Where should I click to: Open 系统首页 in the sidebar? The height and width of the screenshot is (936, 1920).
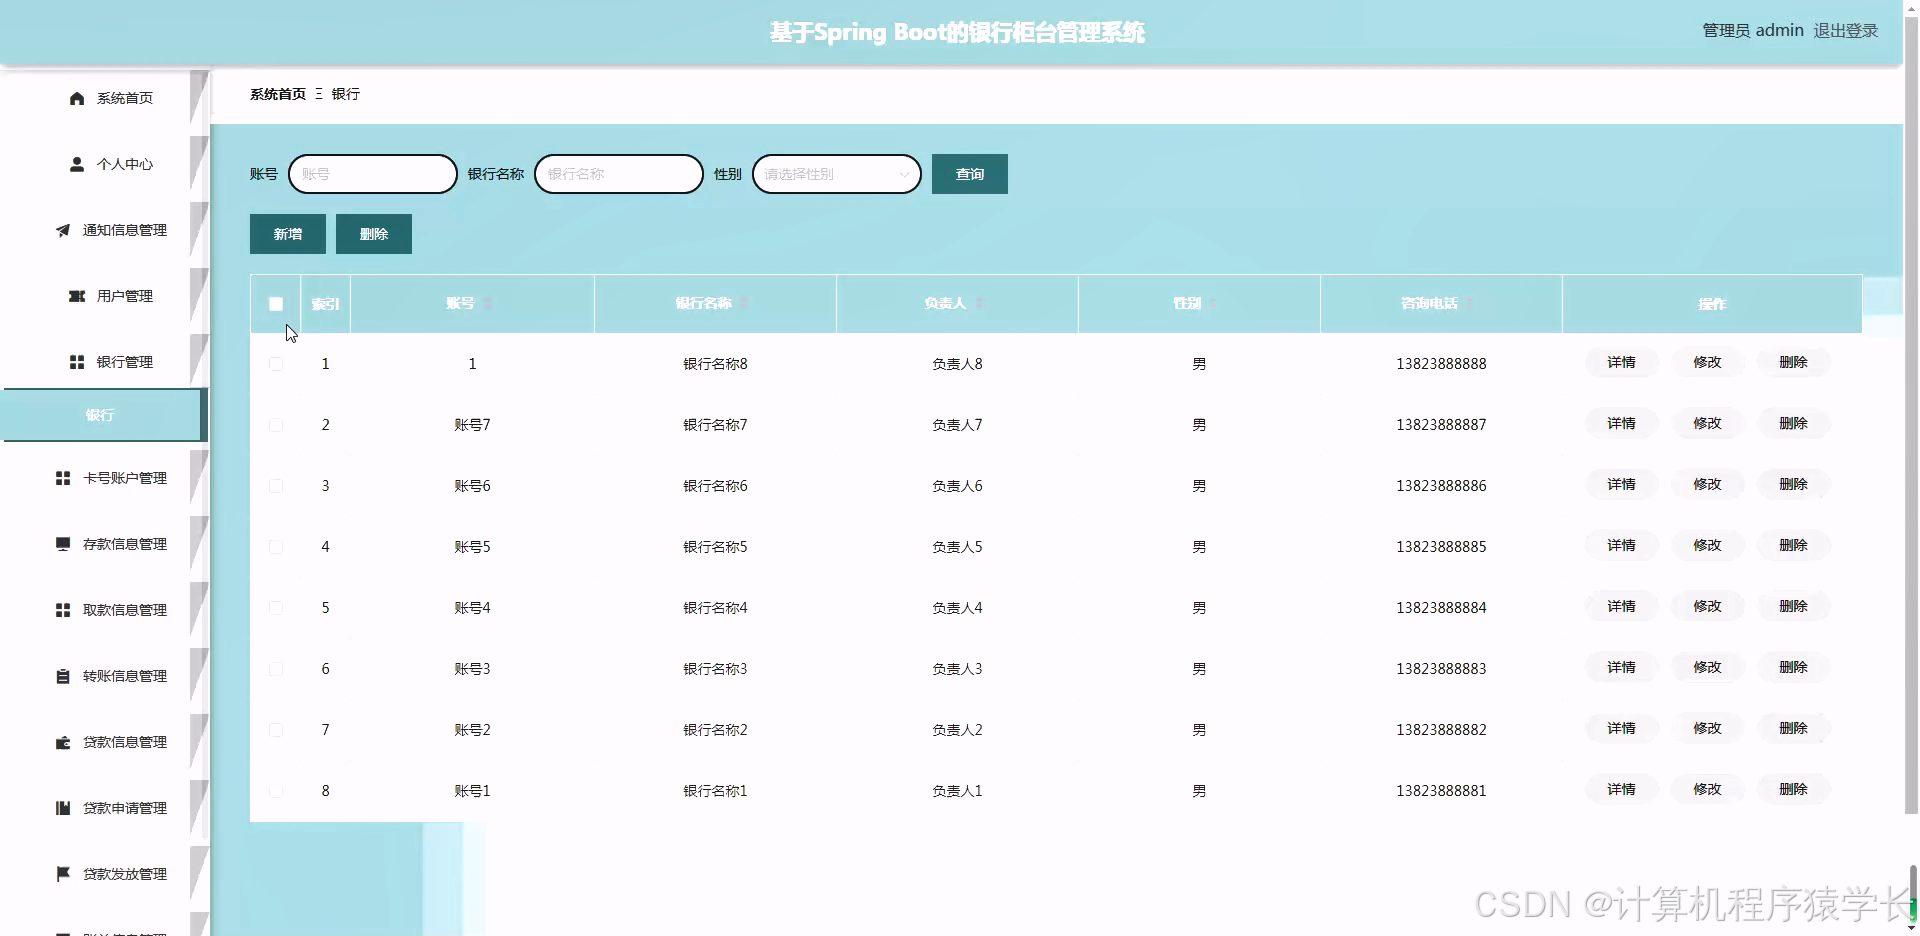point(105,98)
